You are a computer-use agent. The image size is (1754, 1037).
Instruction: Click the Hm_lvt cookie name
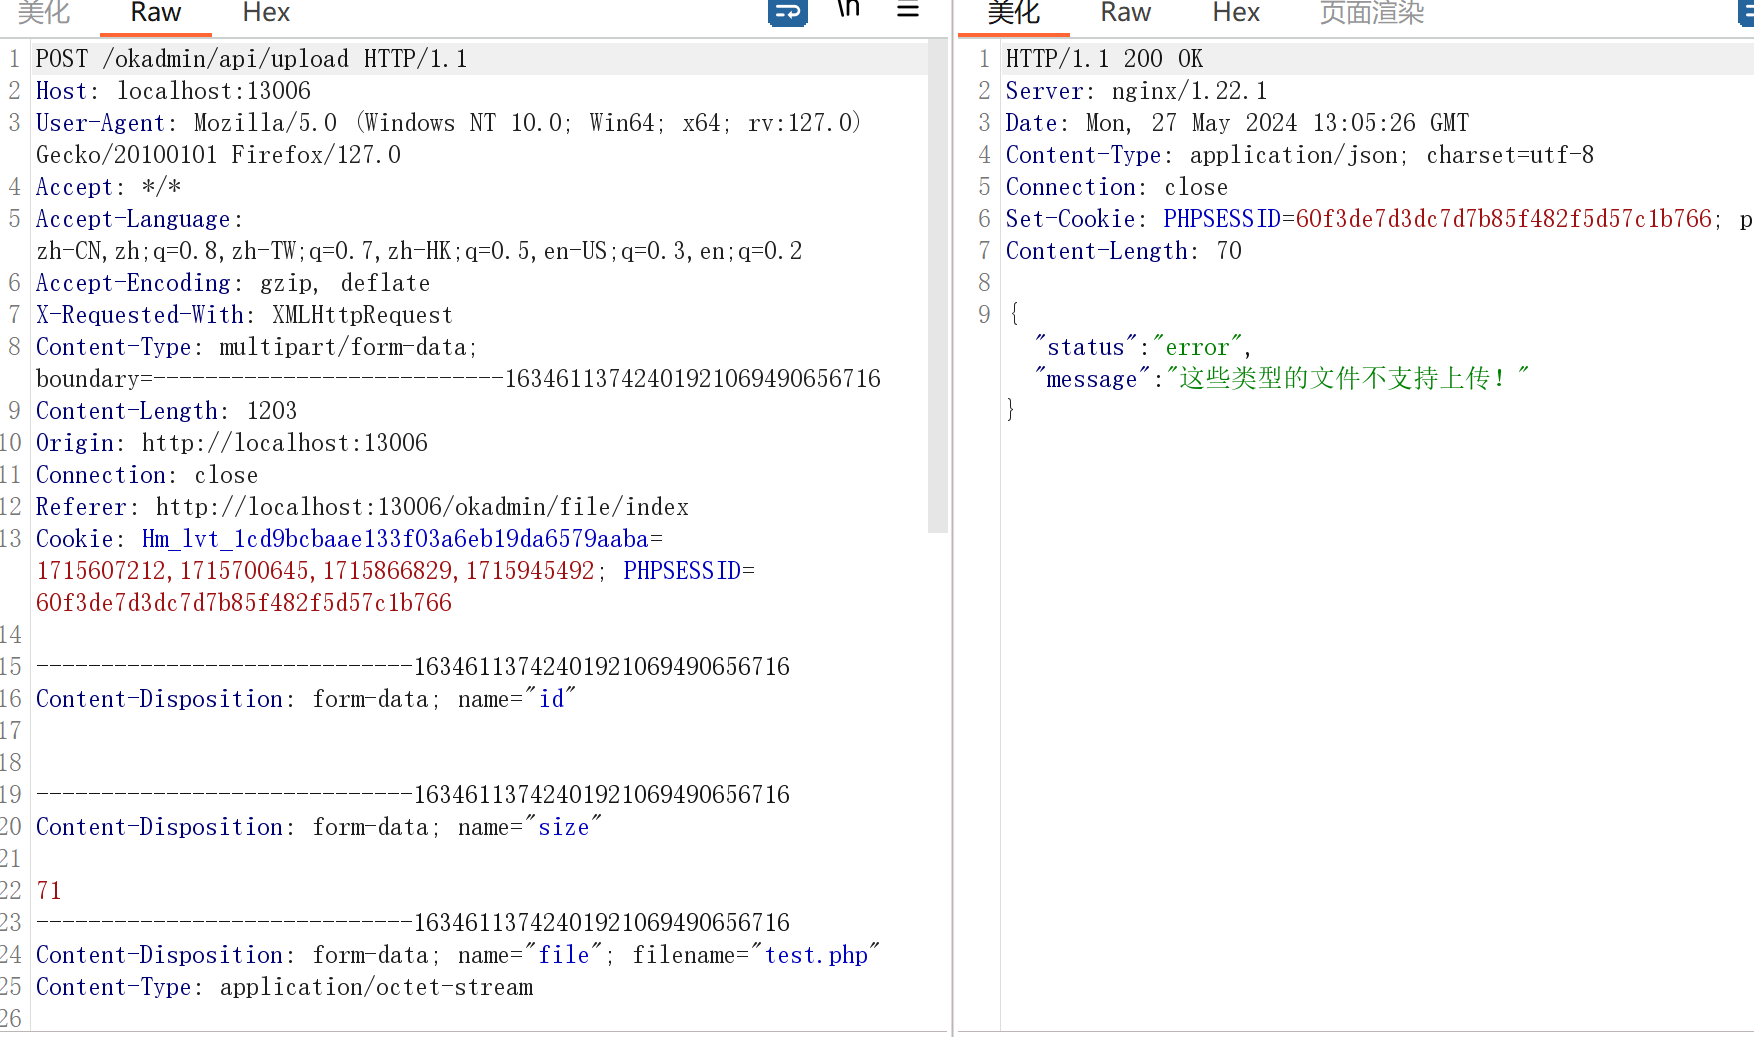pos(395,539)
